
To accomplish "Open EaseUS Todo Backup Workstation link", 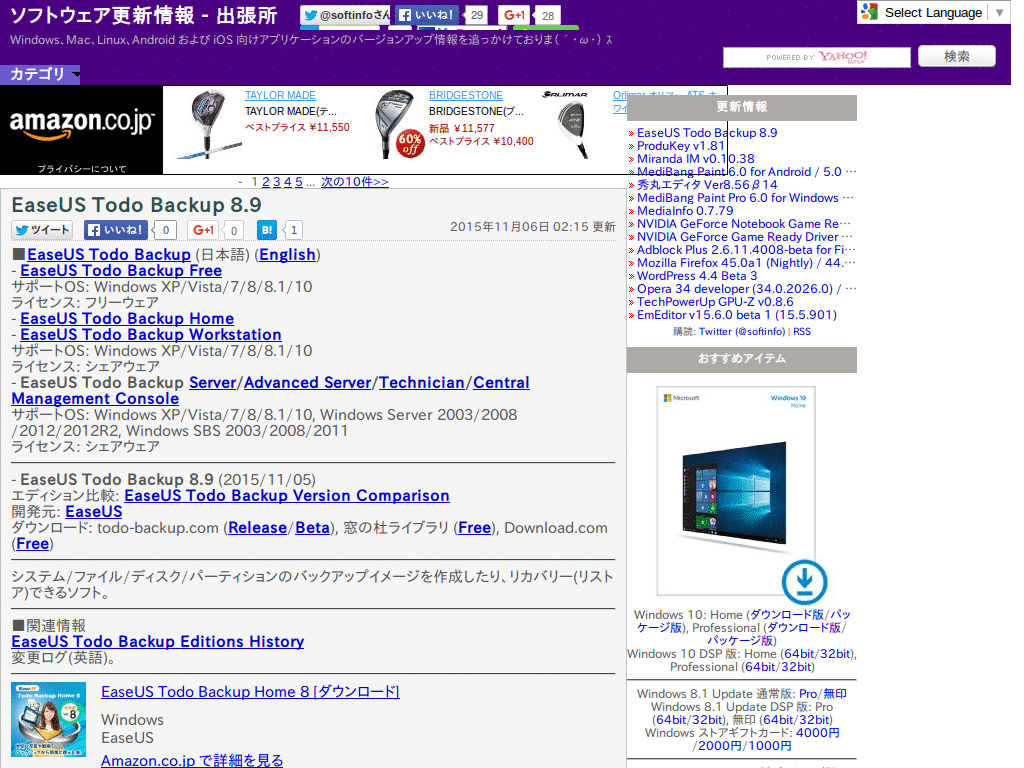I will (x=151, y=334).
